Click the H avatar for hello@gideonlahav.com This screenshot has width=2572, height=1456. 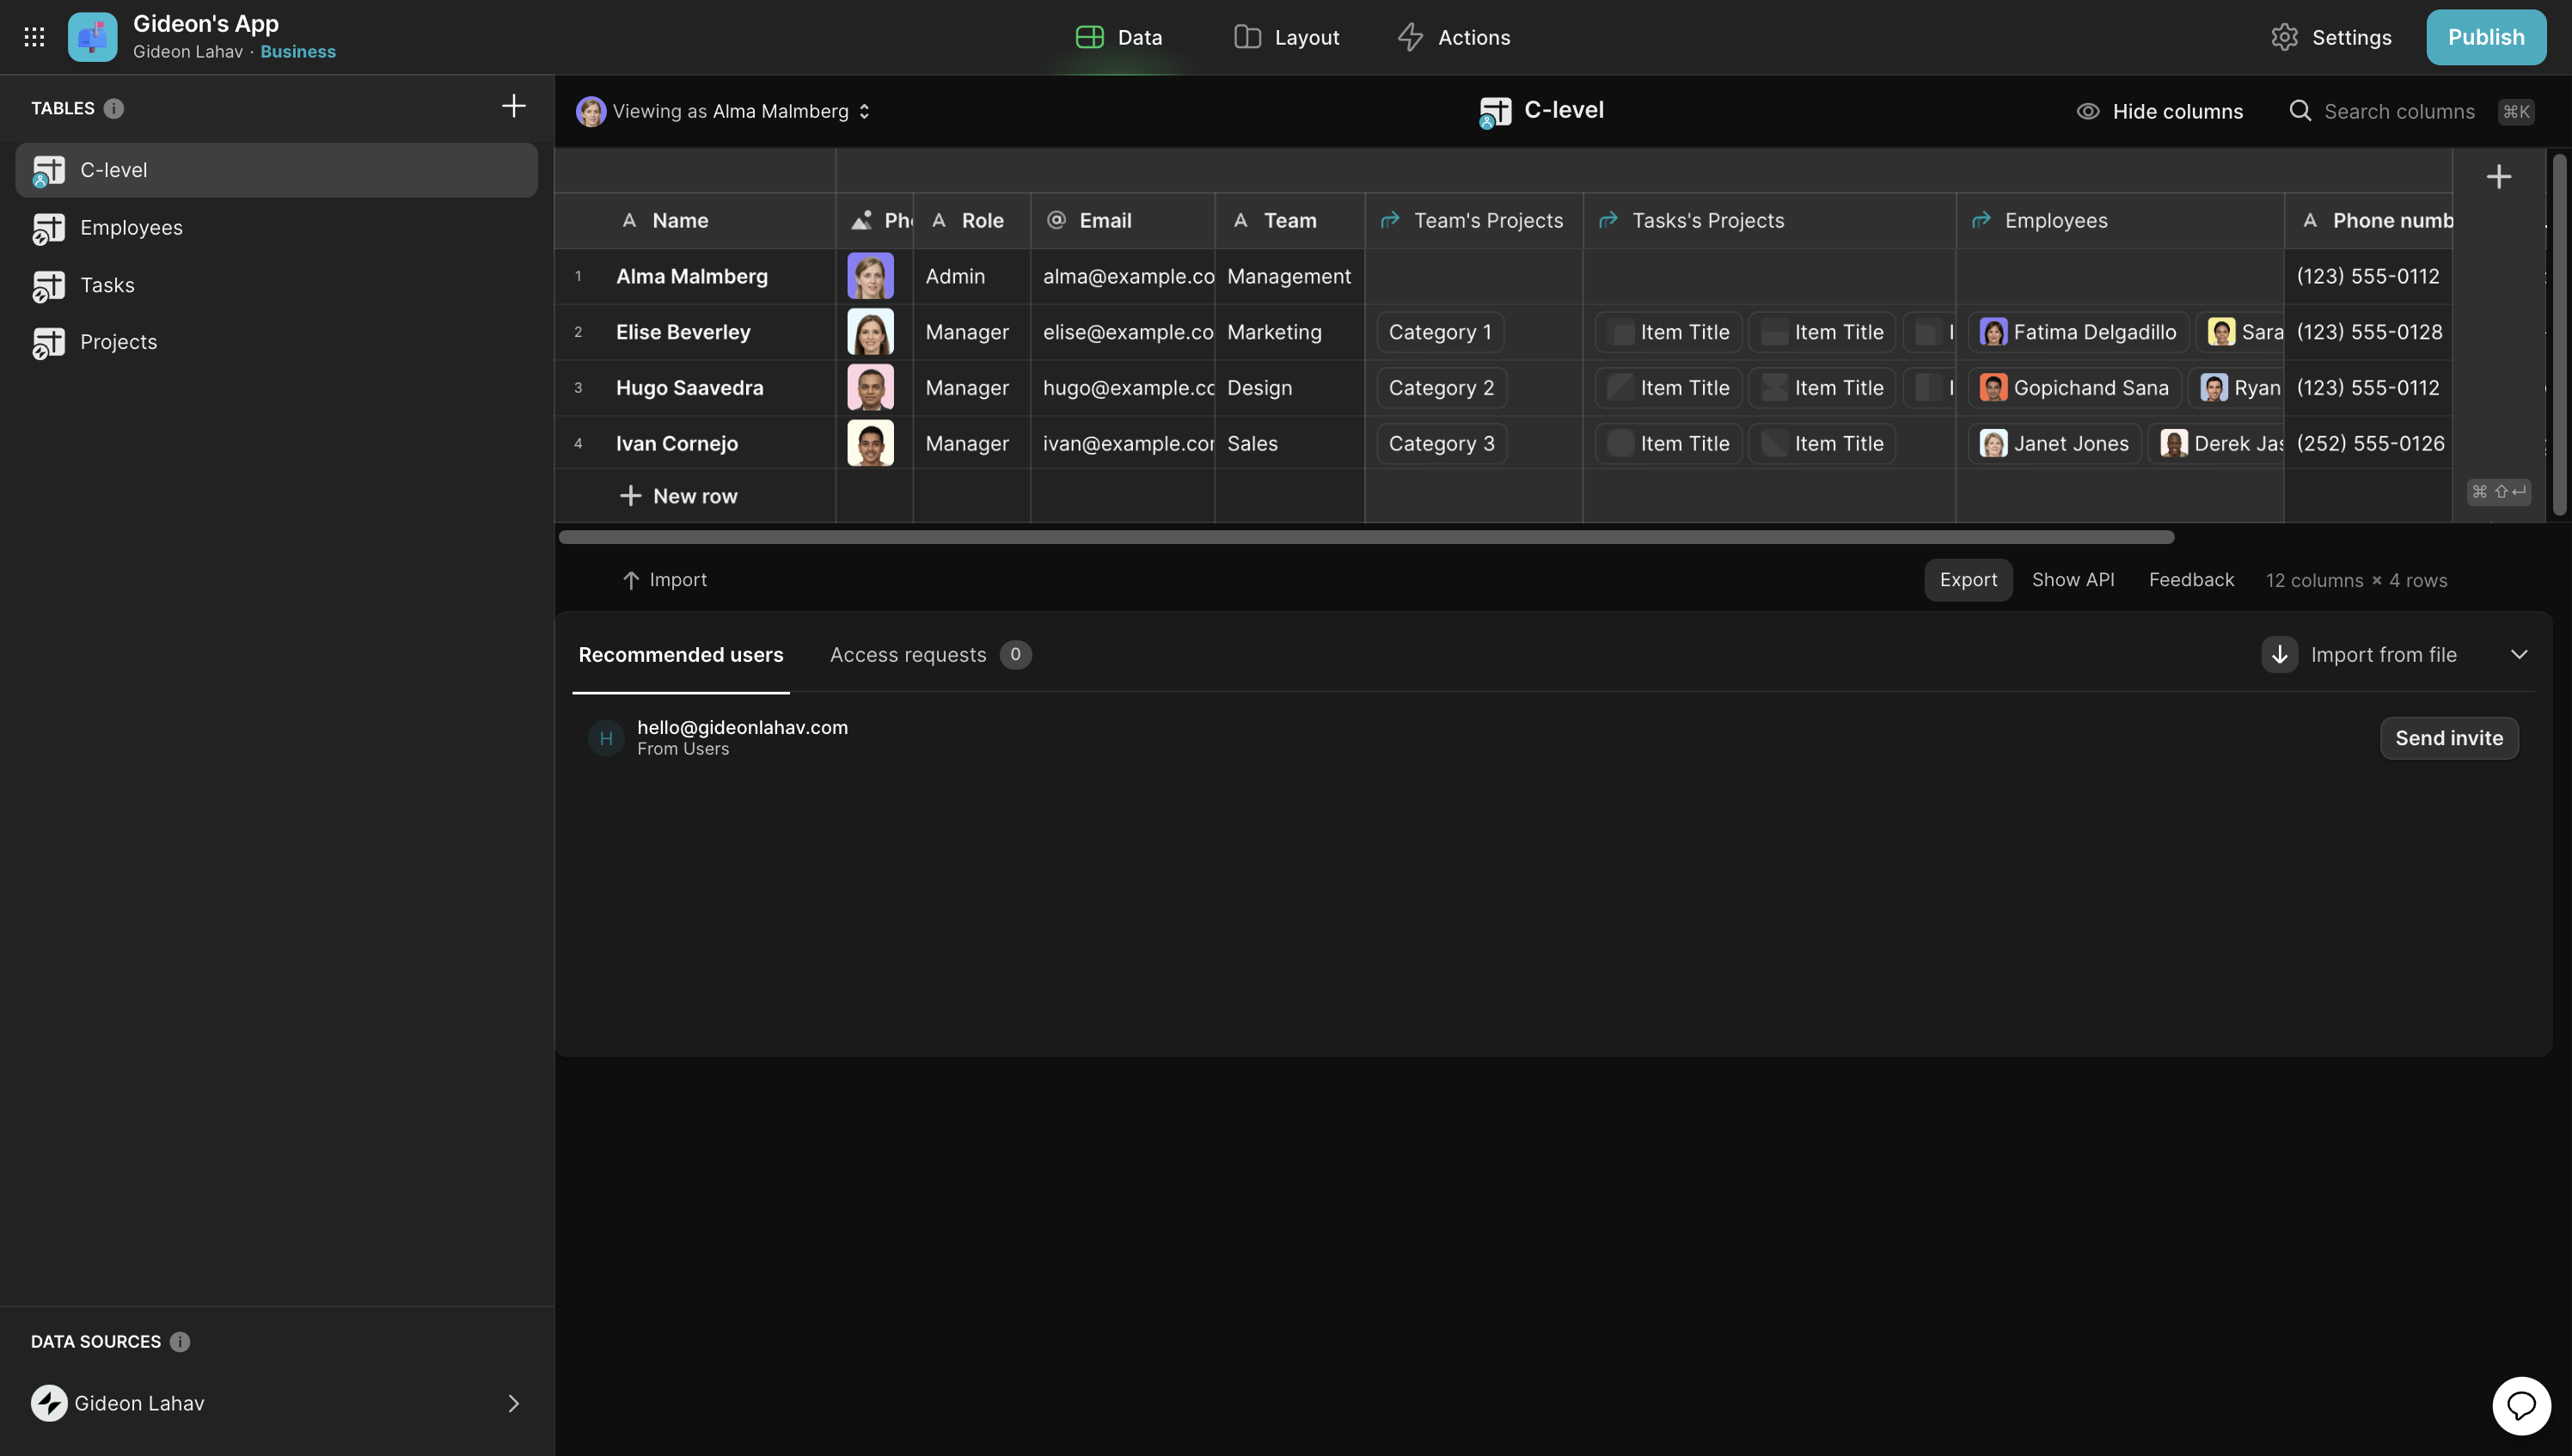pos(605,738)
